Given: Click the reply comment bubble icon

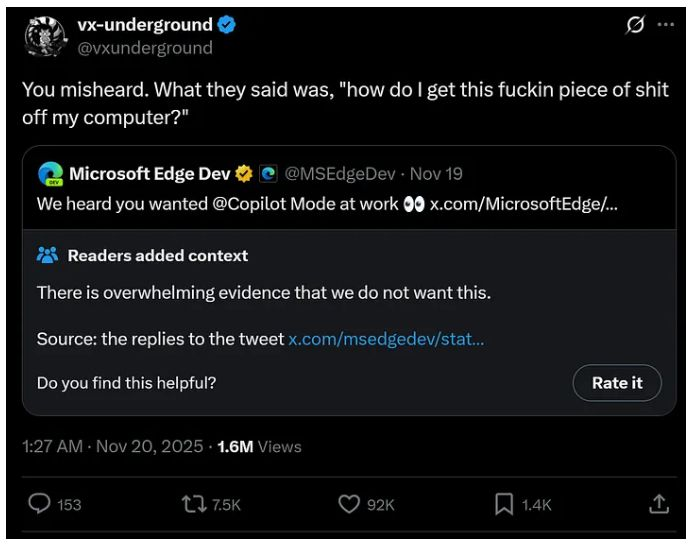Looking at the screenshot, I should click(x=39, y=505).
